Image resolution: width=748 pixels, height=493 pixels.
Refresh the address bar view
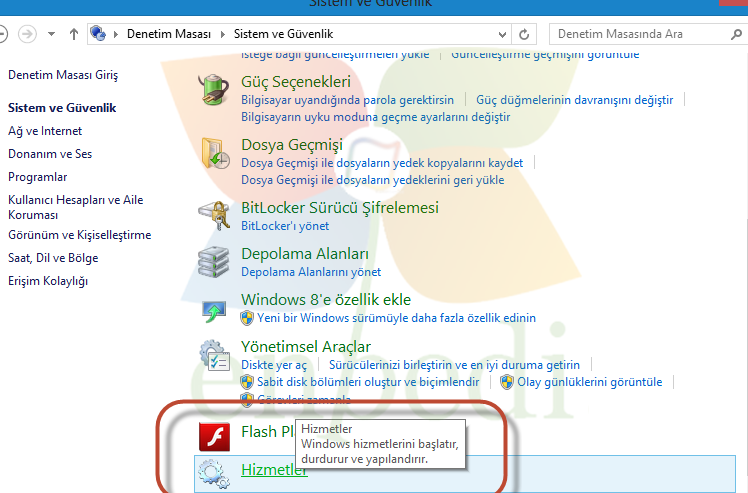524,34
